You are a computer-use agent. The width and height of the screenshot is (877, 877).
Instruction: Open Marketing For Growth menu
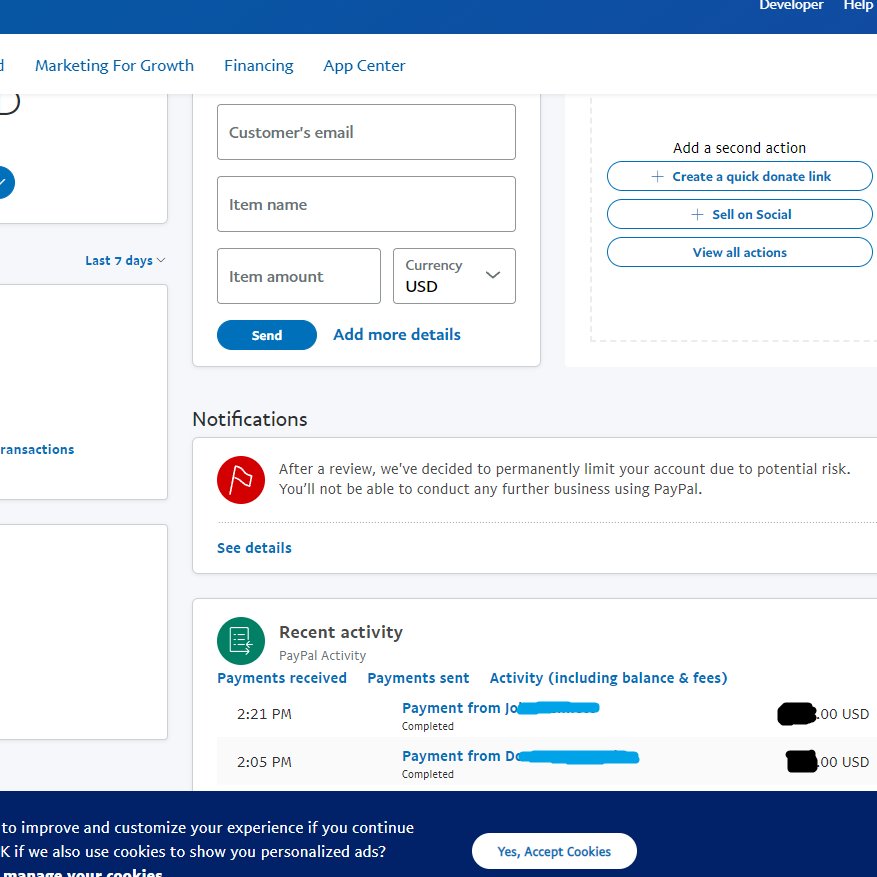(114, 65)
